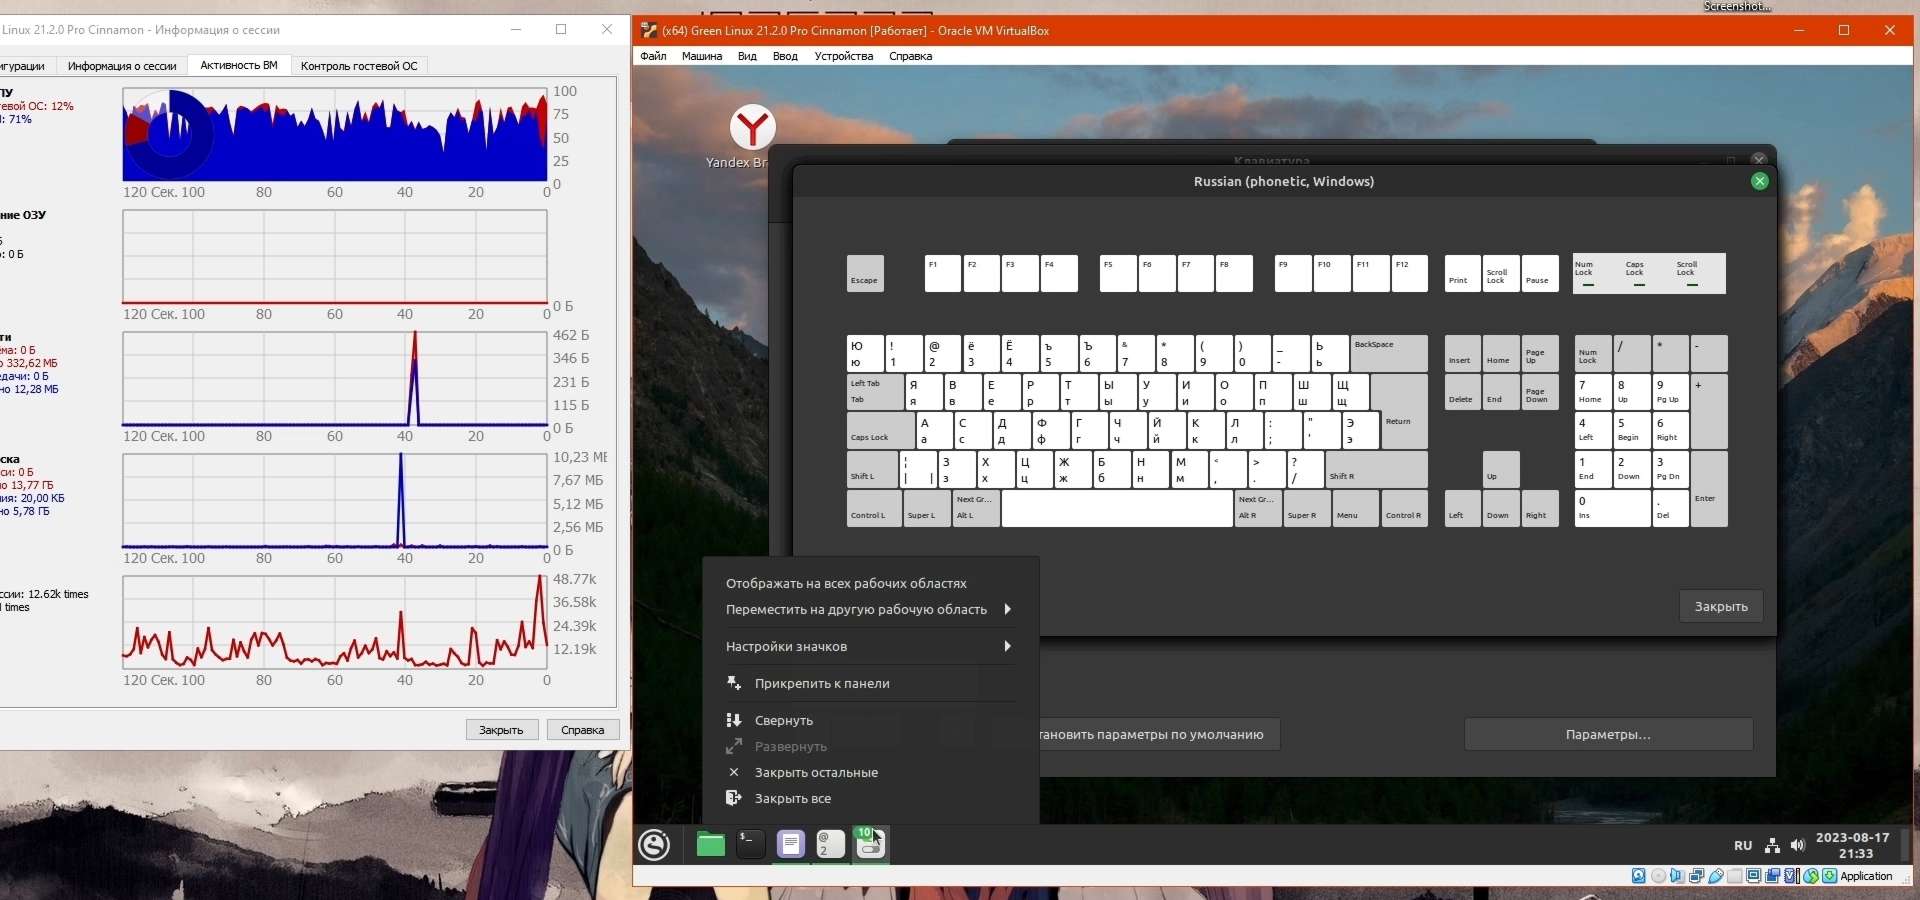
Task: Click the F12 key in the layout preview
Action: point(1409,273)
